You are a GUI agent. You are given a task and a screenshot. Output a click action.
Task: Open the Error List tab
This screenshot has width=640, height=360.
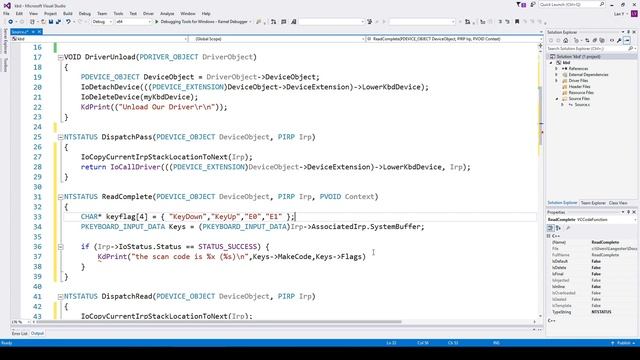click(20, 333)
